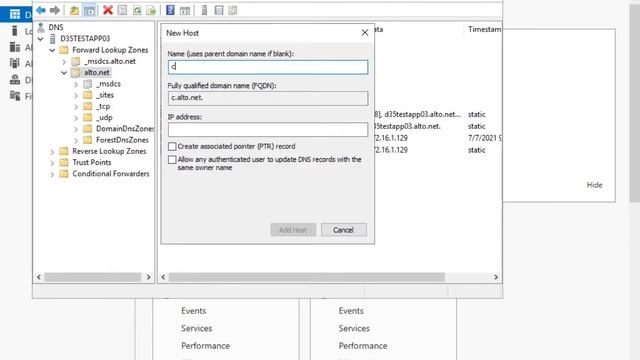This screenshot has height=360, width=640.
Task: Collapse the alto.net zone node
Action: tap(64, 73)
